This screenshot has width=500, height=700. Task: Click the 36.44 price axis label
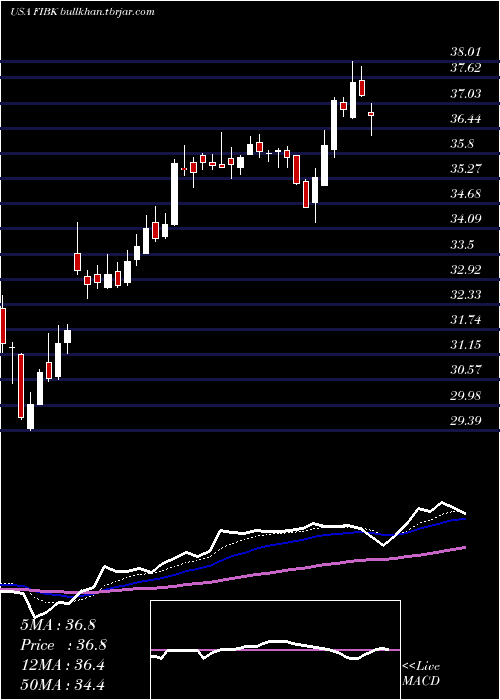pyautogui.click(x=466, y=119)
